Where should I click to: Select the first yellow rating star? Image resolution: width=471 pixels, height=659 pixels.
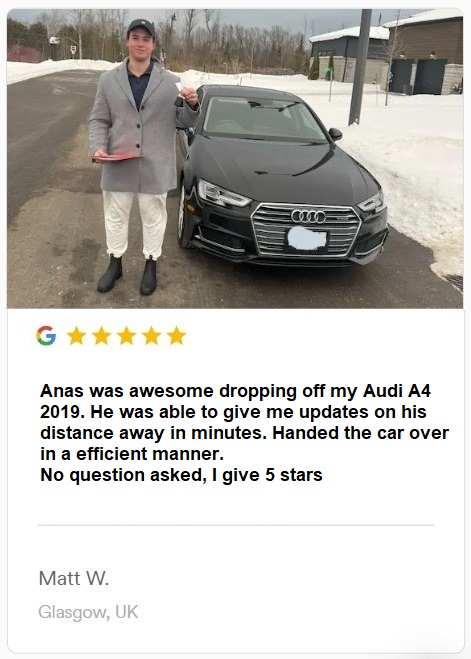coord(76,335)
